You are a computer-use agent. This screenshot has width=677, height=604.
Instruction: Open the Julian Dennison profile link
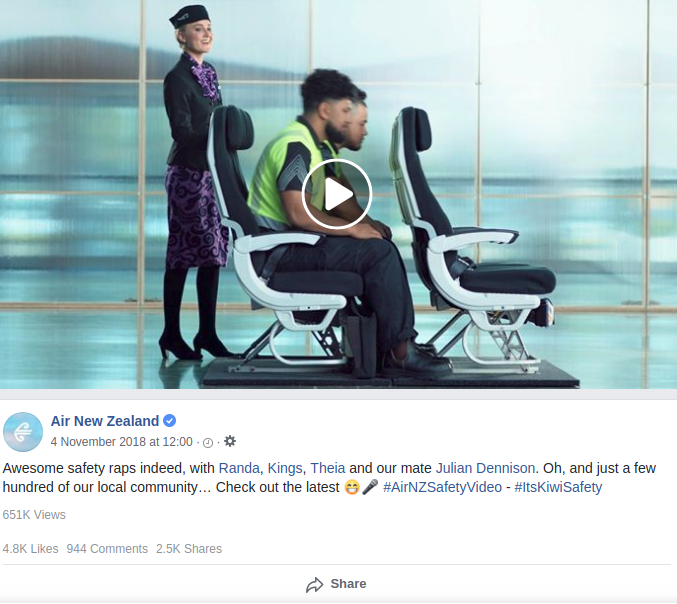[x=485, y=468]
